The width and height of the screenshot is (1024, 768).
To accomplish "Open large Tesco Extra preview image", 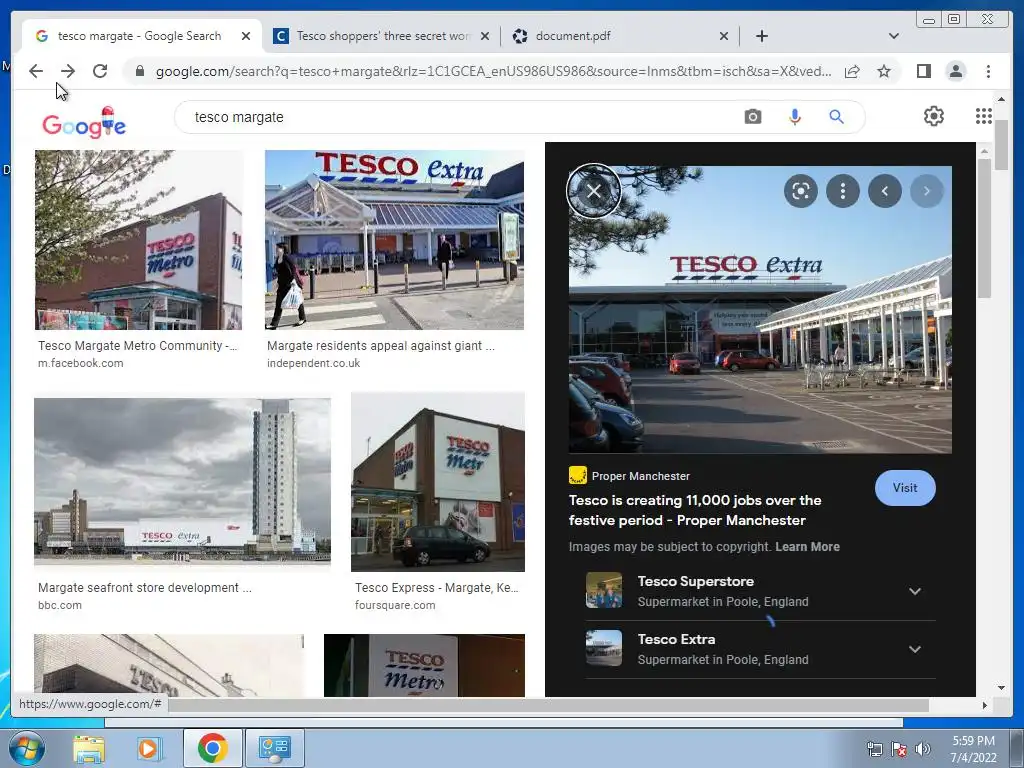I will coord(760,310).
